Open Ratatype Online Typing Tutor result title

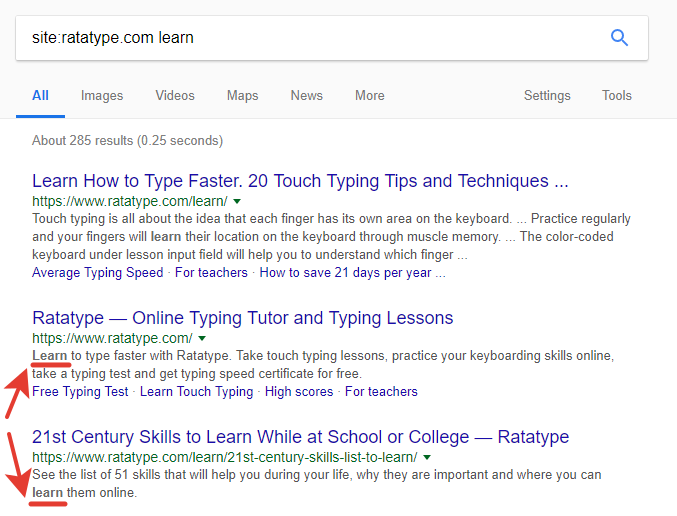[x=243, y=318]
